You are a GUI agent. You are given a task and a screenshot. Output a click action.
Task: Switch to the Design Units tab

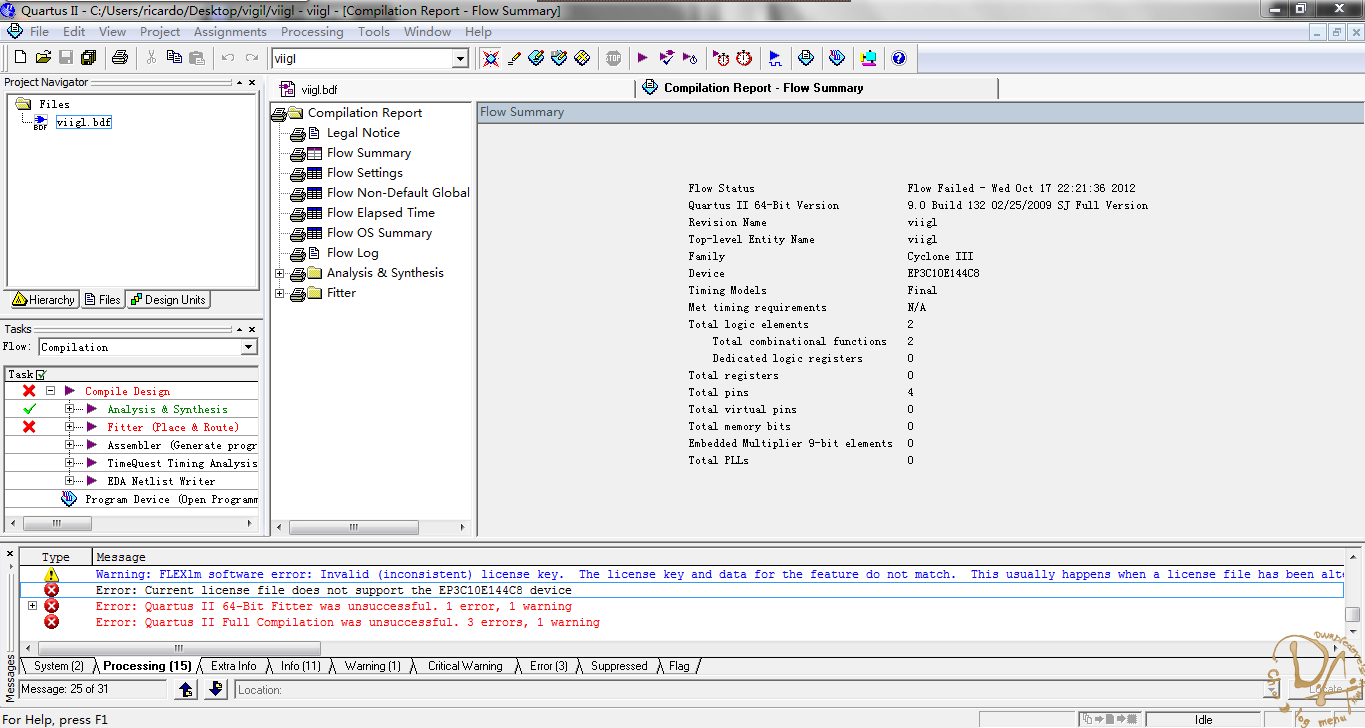168,300
